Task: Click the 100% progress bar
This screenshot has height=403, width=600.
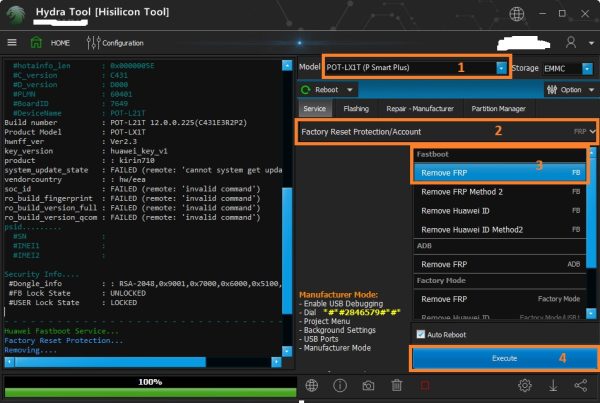Action: [x=150, y=387]
